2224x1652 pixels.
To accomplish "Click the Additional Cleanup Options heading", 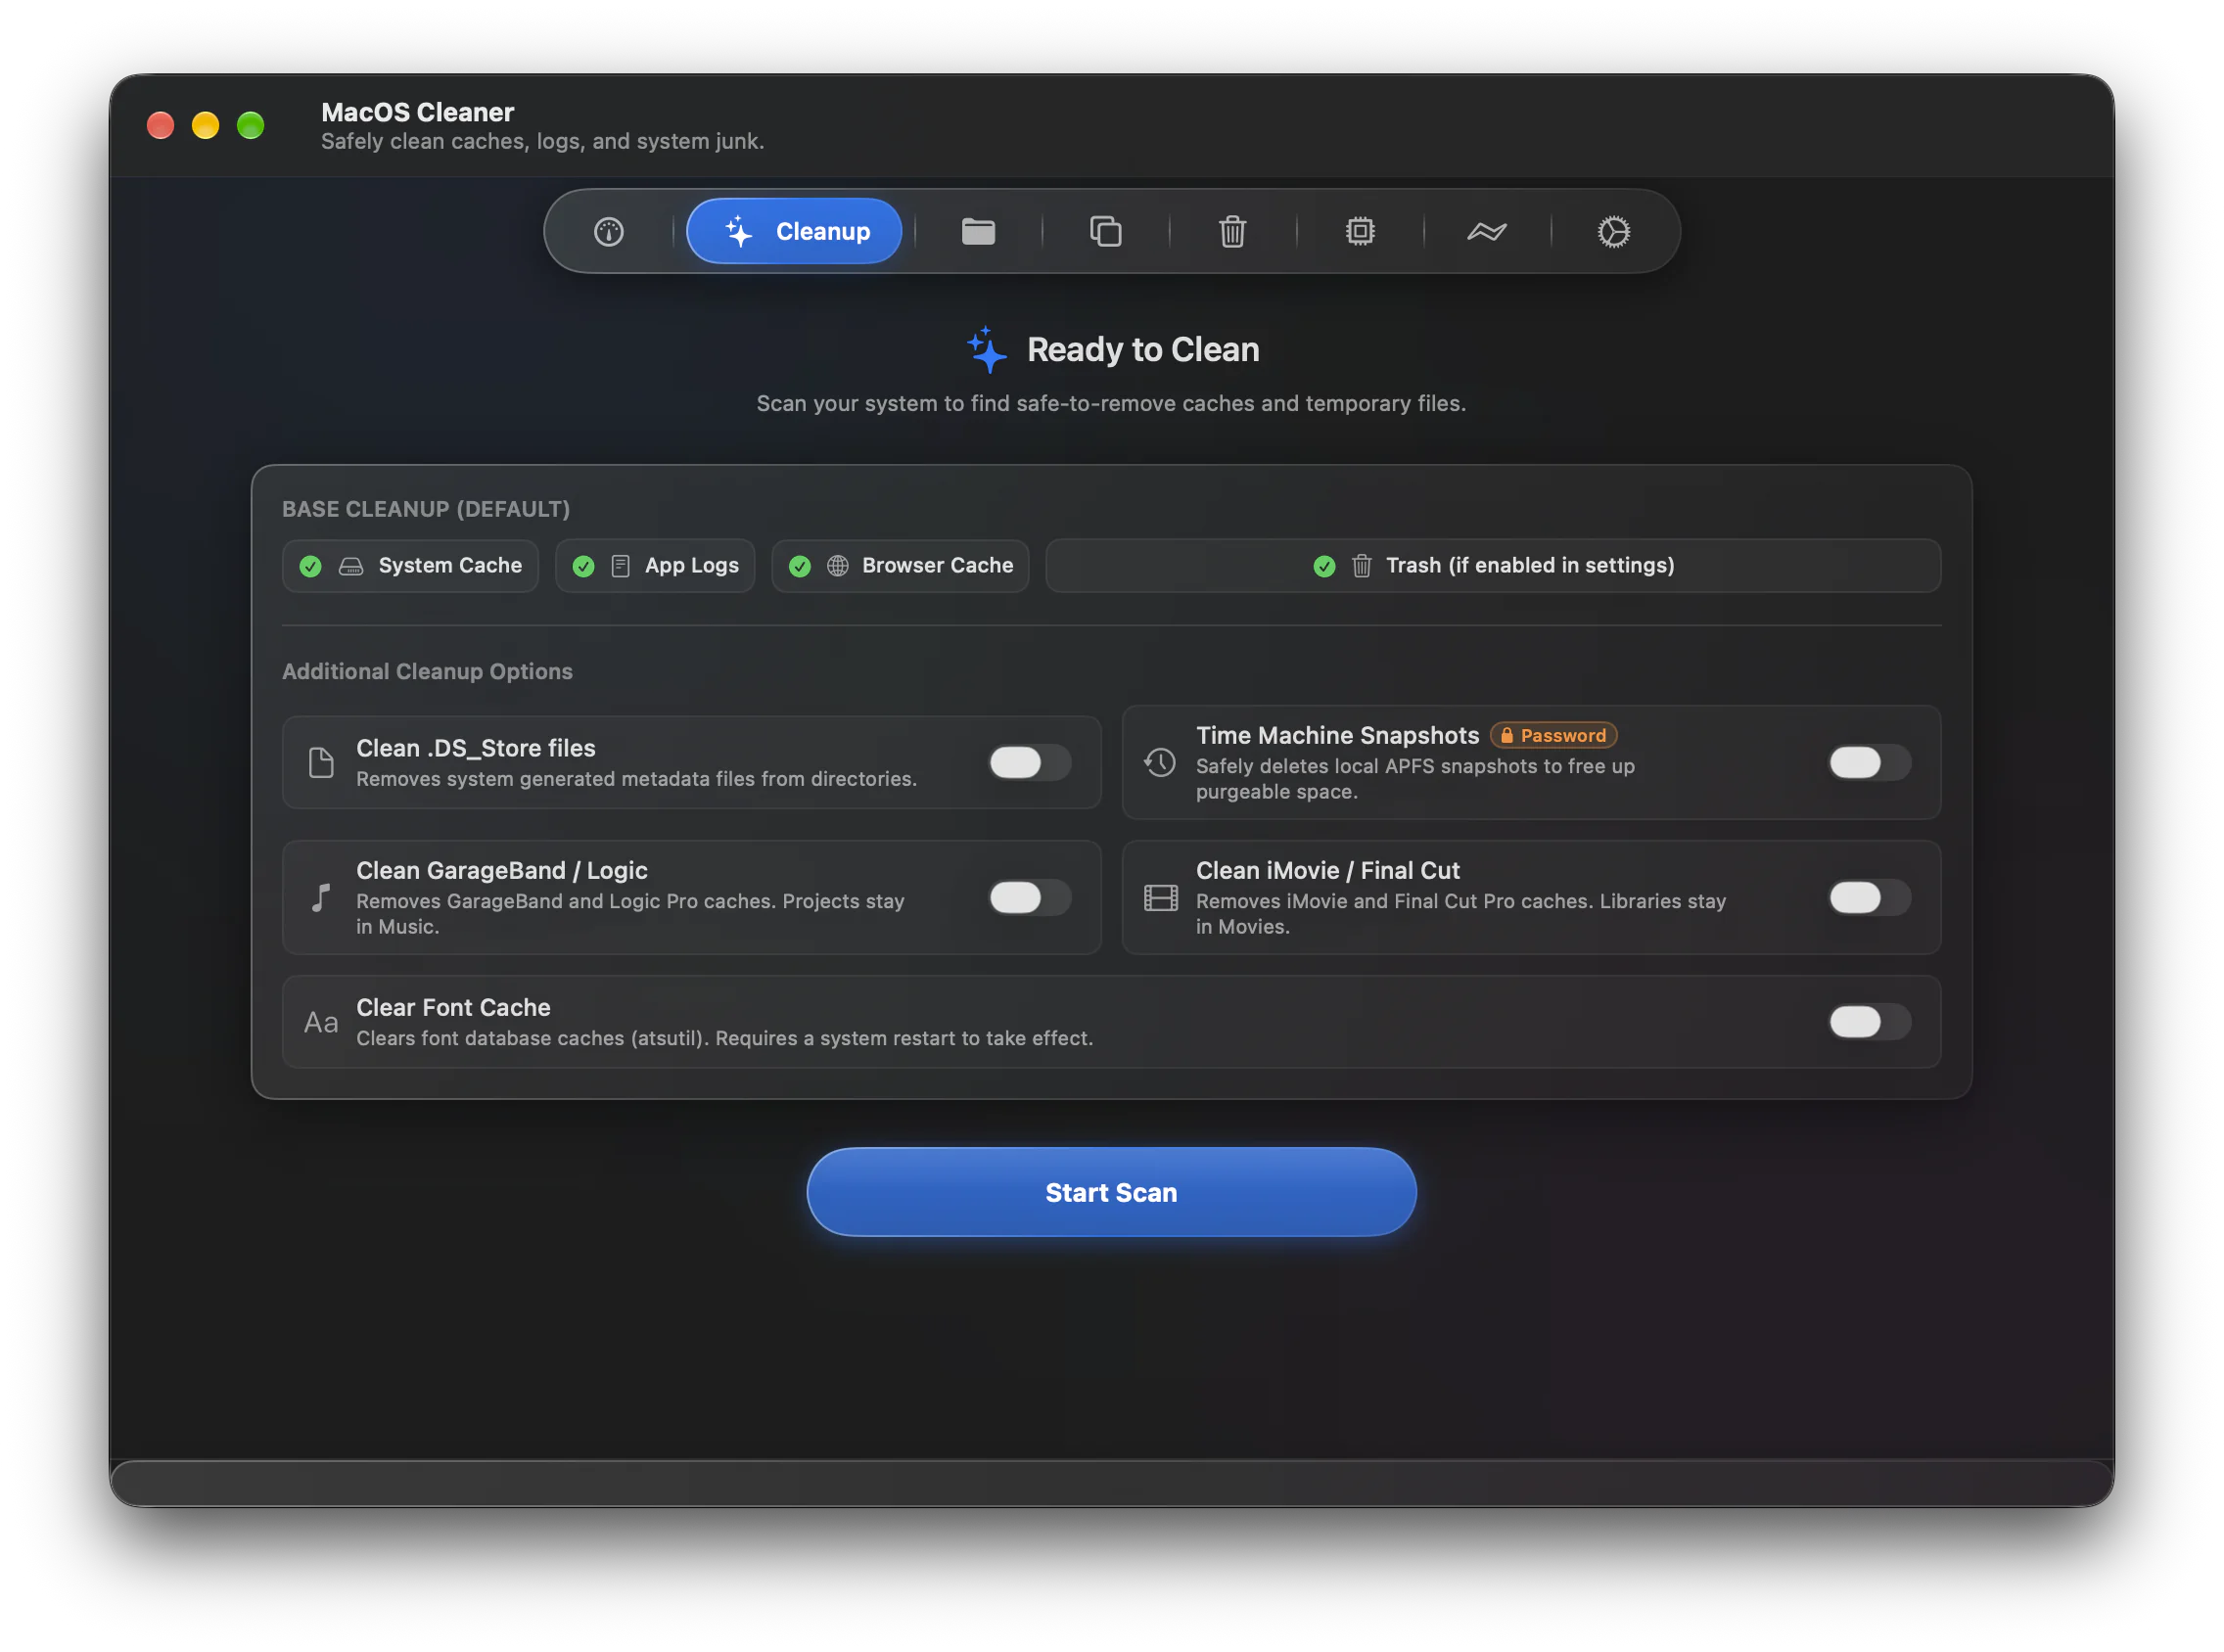I will [427, 671].
